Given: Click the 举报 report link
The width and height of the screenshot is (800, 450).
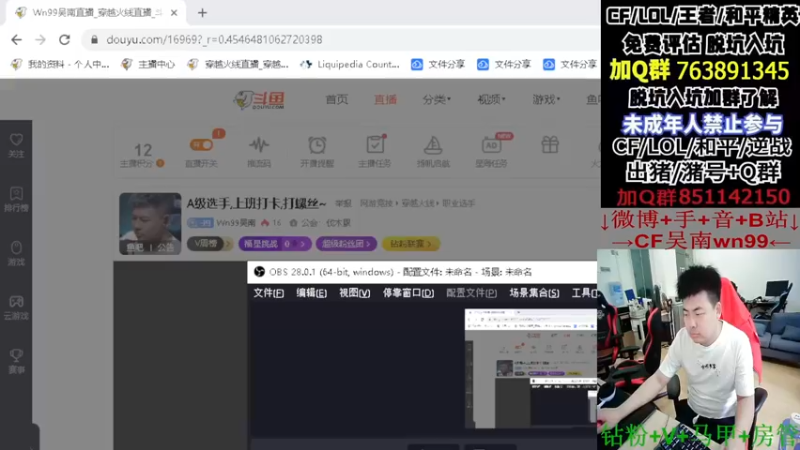Looking at the screenshot, I should tap(343, 204).
